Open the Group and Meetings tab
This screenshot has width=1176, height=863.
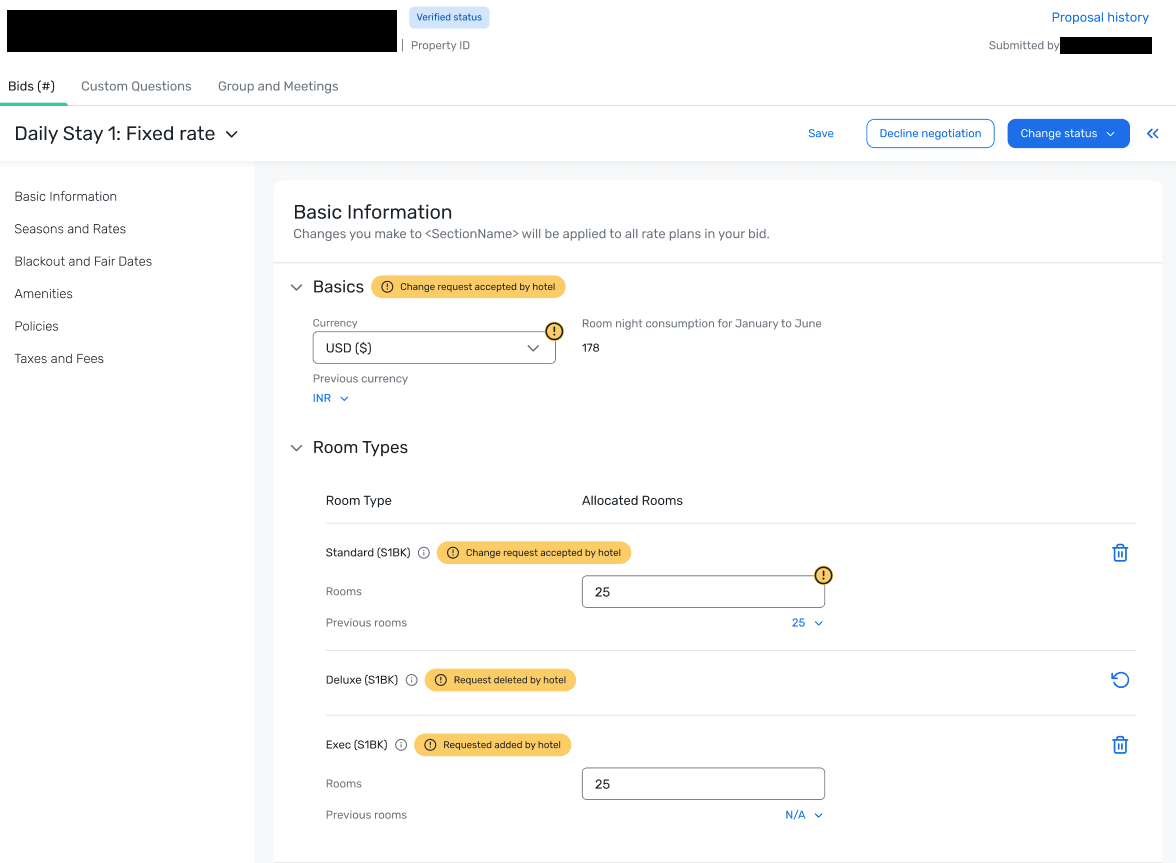click(x=278, y=86)
